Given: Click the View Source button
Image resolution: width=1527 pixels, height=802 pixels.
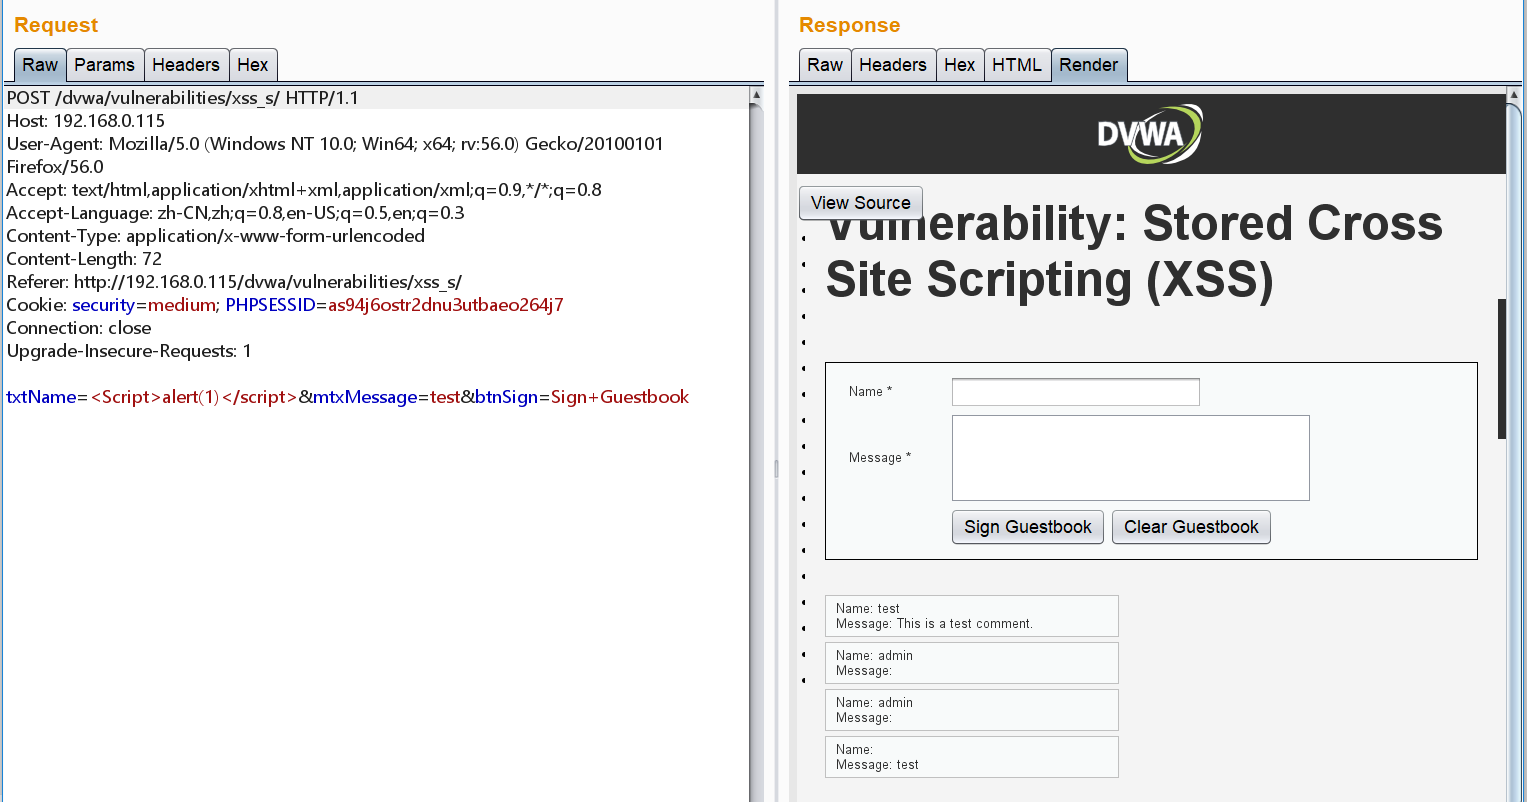Looking at the screenshot, I should point(861,203).
